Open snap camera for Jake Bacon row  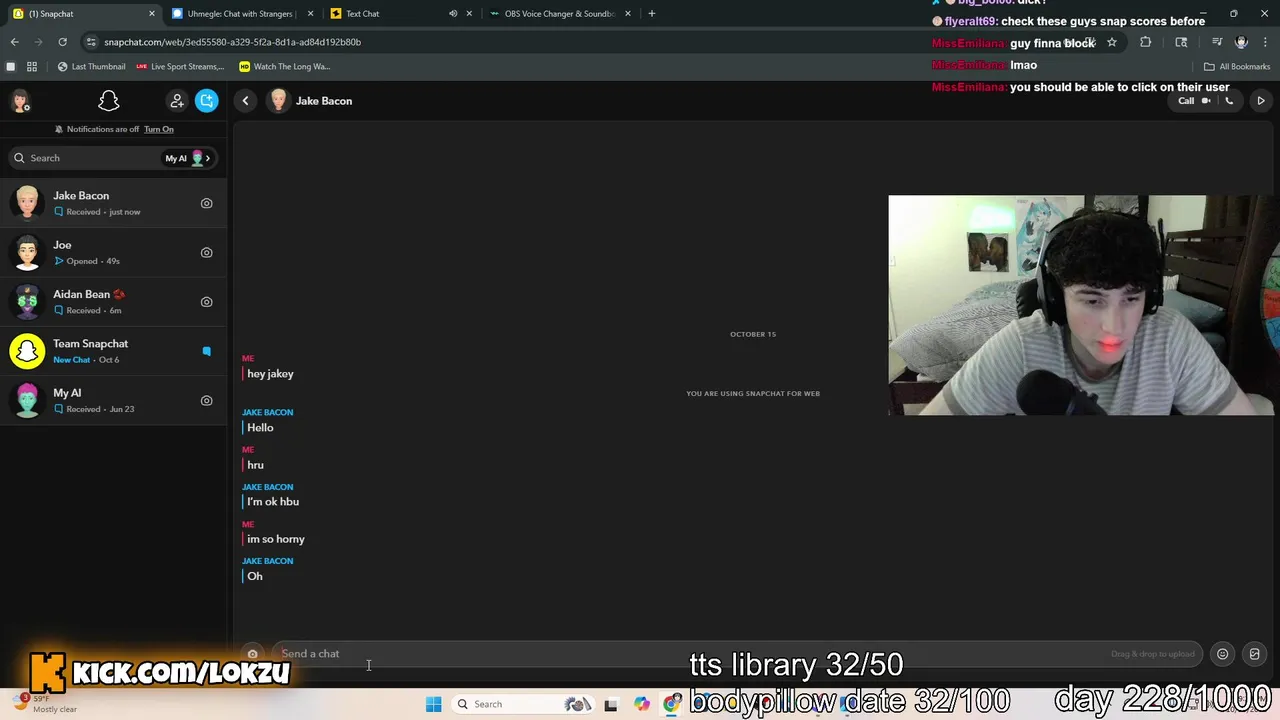coord(207,203)
